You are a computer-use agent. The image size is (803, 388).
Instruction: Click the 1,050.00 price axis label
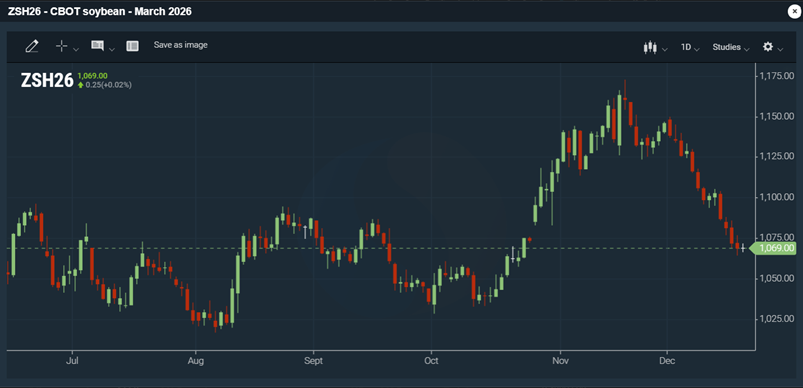tap(776, 278)
